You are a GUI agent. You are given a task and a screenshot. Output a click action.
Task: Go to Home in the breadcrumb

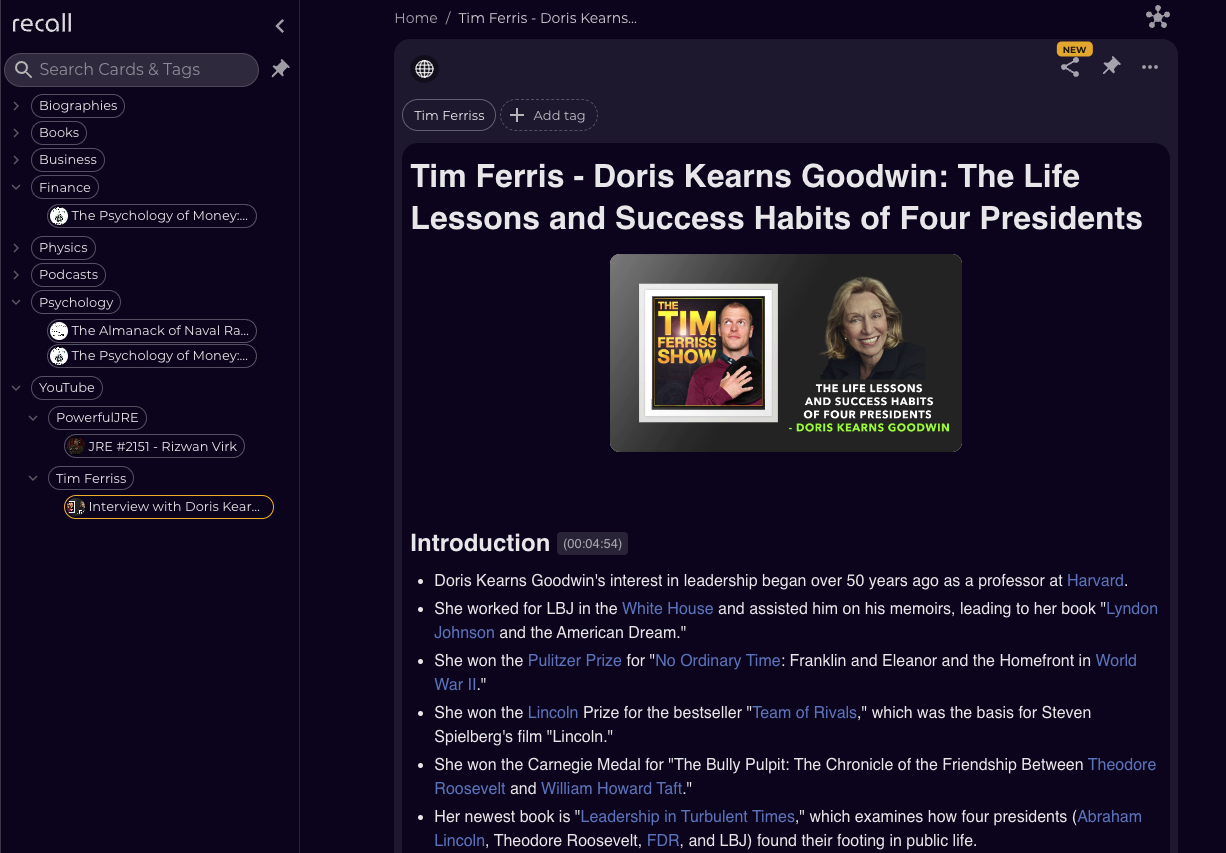click(416, 18)
